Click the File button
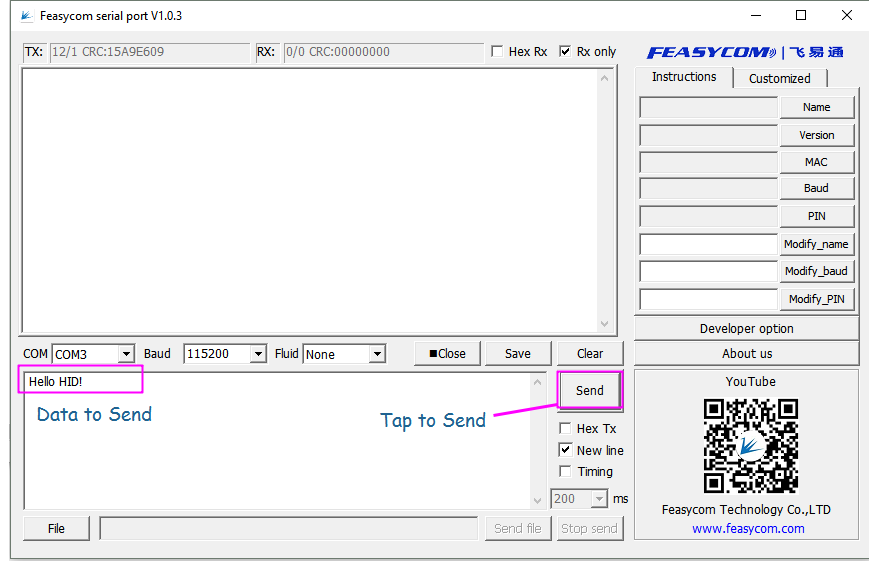870x562 pixels. [x=56, y=528]
